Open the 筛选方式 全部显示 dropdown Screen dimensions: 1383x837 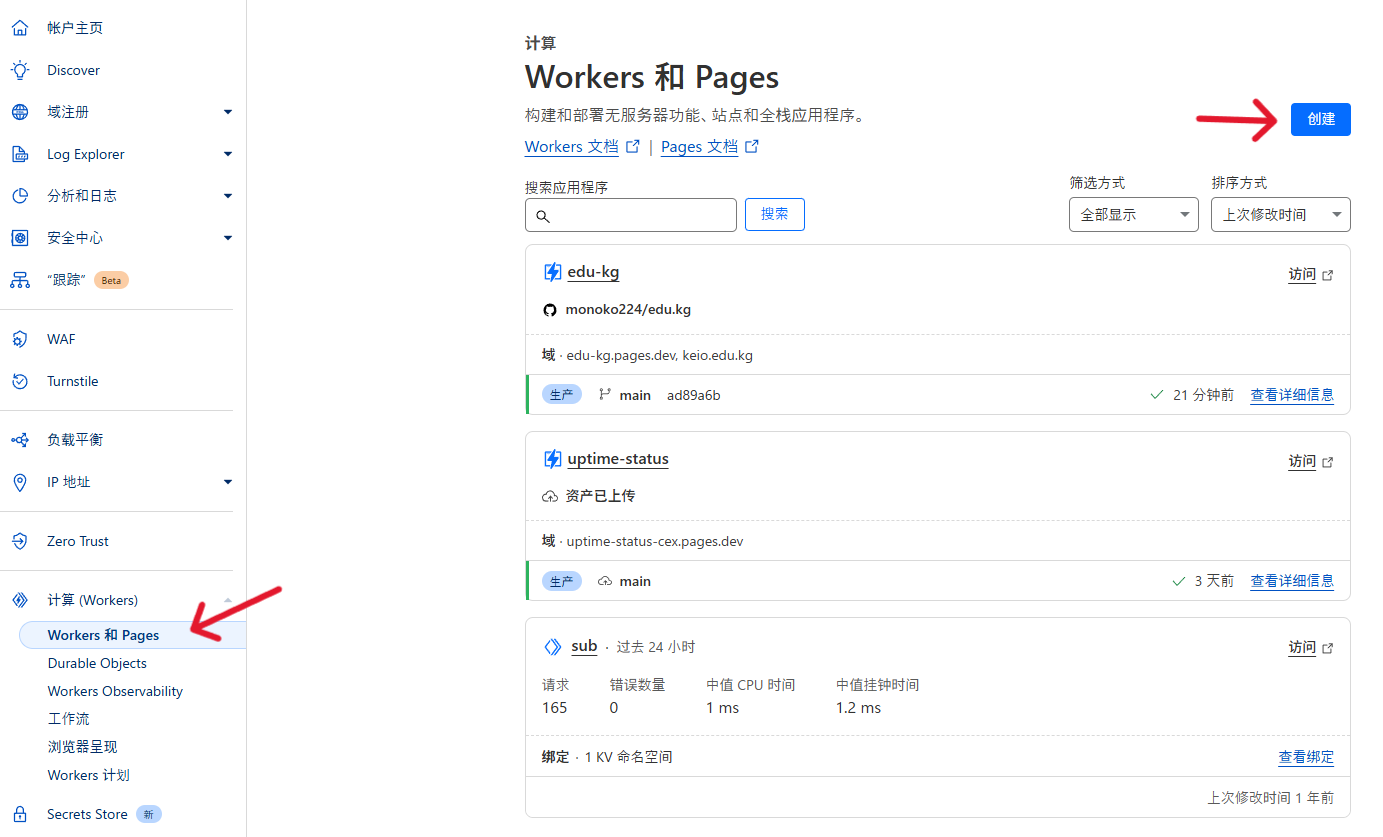[1134, 215]
